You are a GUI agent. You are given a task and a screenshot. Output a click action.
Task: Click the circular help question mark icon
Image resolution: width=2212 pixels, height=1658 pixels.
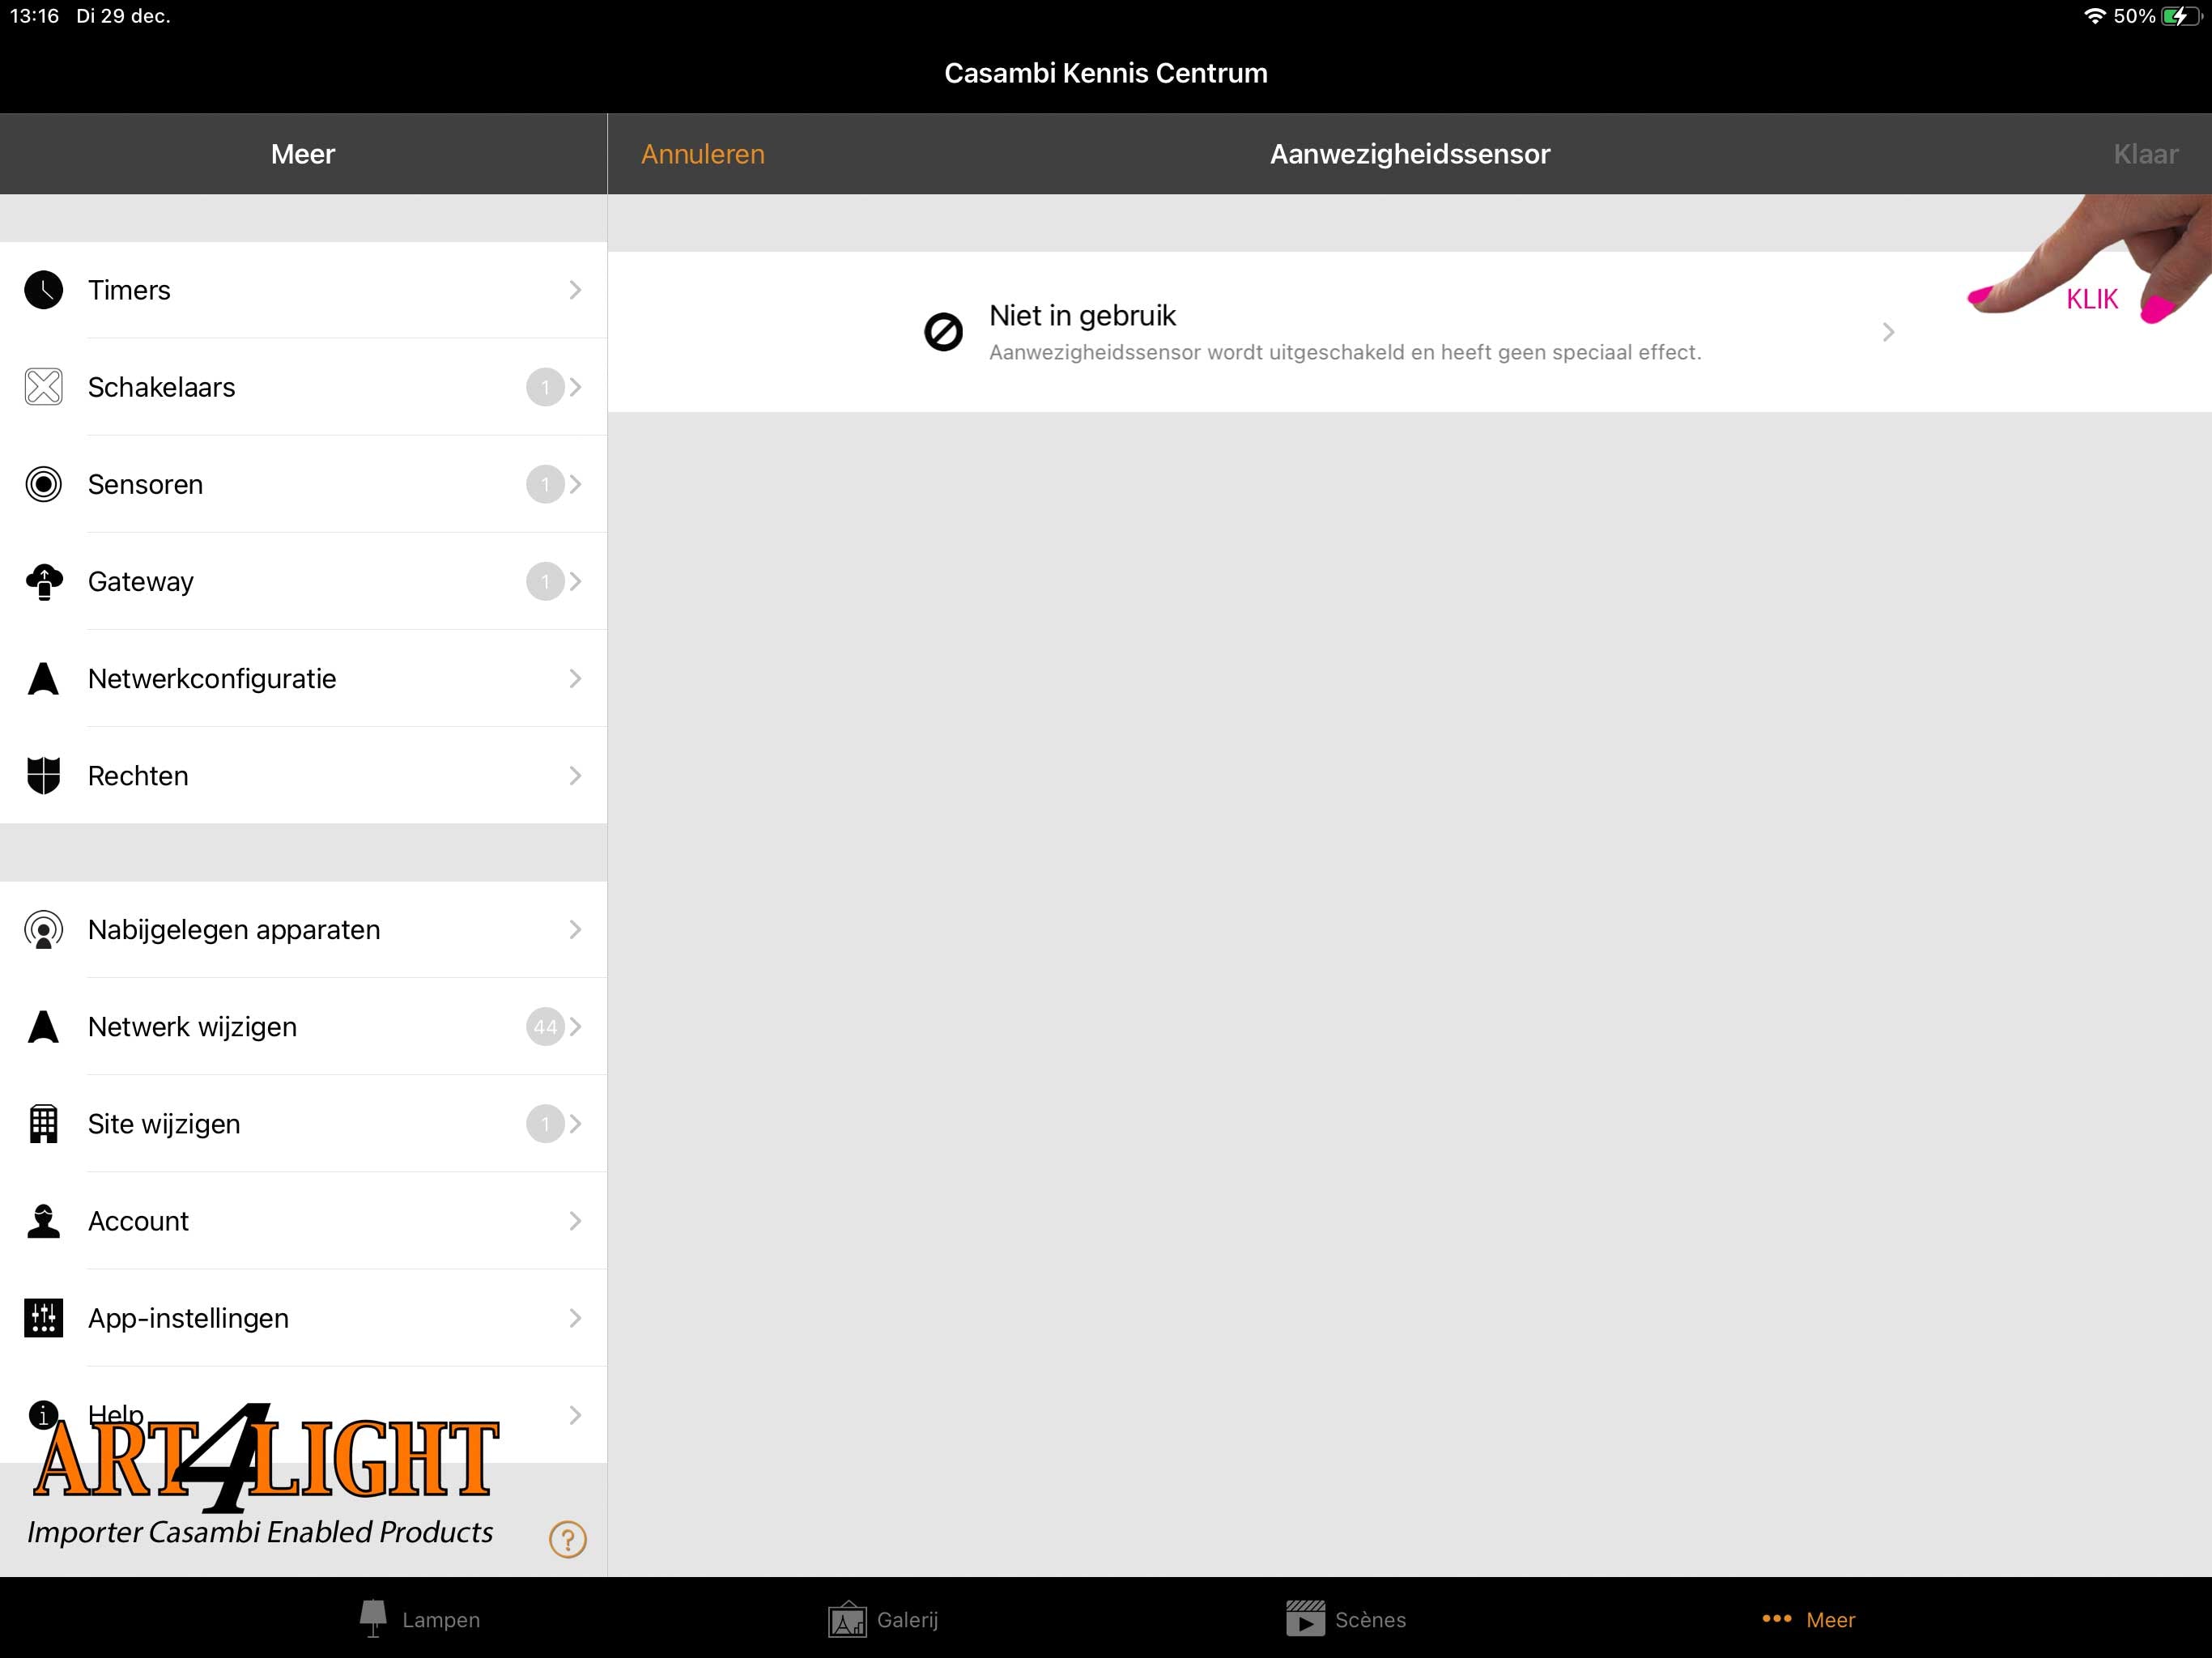568,1538
